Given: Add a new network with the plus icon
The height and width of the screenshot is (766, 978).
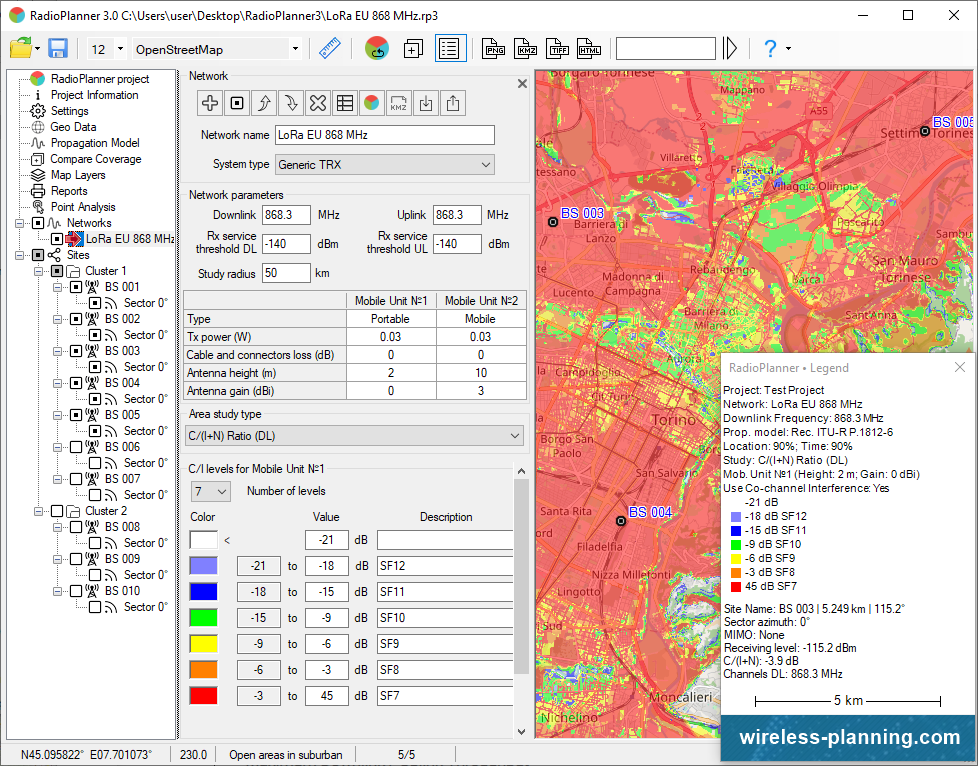Looking at the screenshot, I should 210,103.
